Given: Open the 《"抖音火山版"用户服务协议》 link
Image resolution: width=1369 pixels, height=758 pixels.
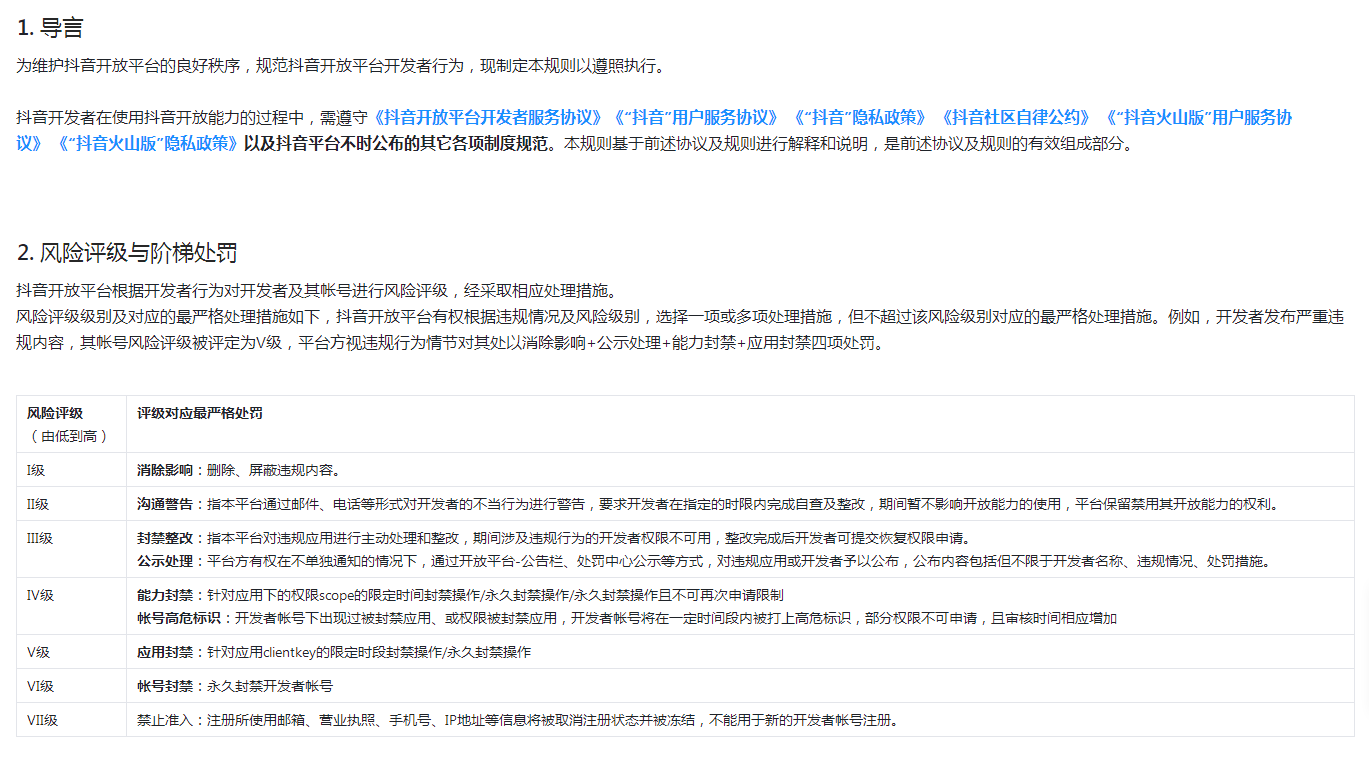Looking at the screenshot, I should (1196, 118).
